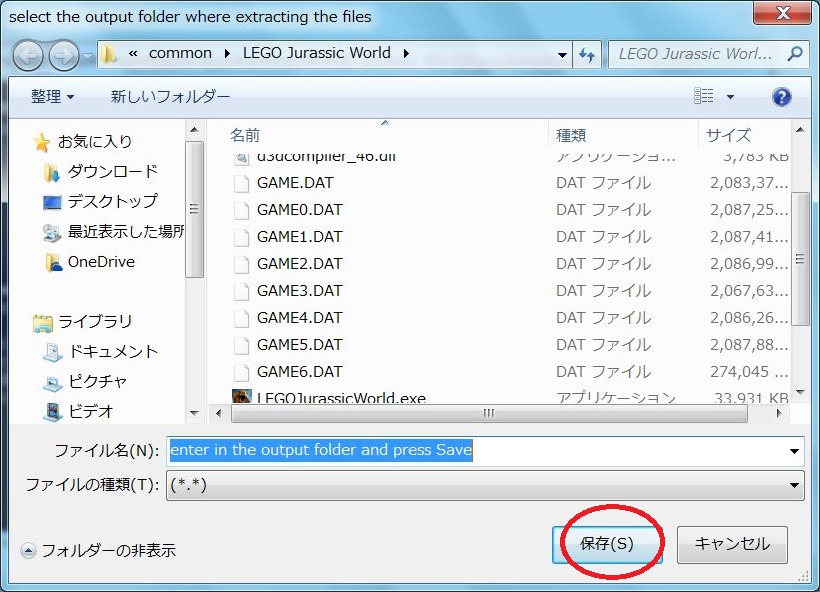Click 新しいフォルダー button
Screen dimensions: 820x592
(x=170, y=97)
